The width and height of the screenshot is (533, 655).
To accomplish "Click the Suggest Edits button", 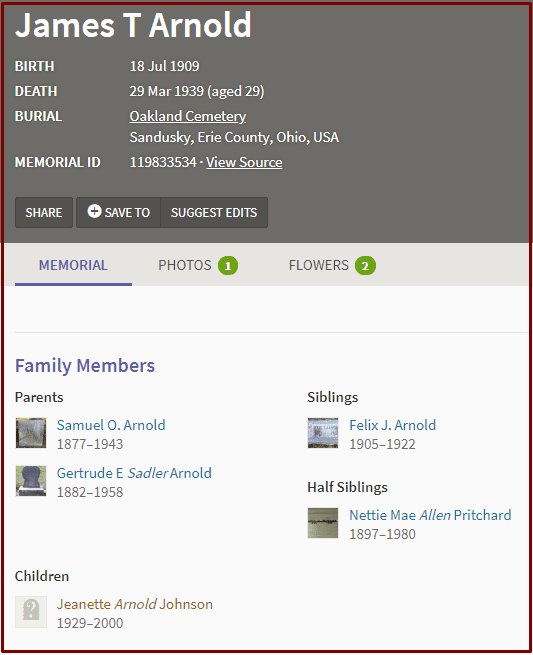I will point(214,213).
